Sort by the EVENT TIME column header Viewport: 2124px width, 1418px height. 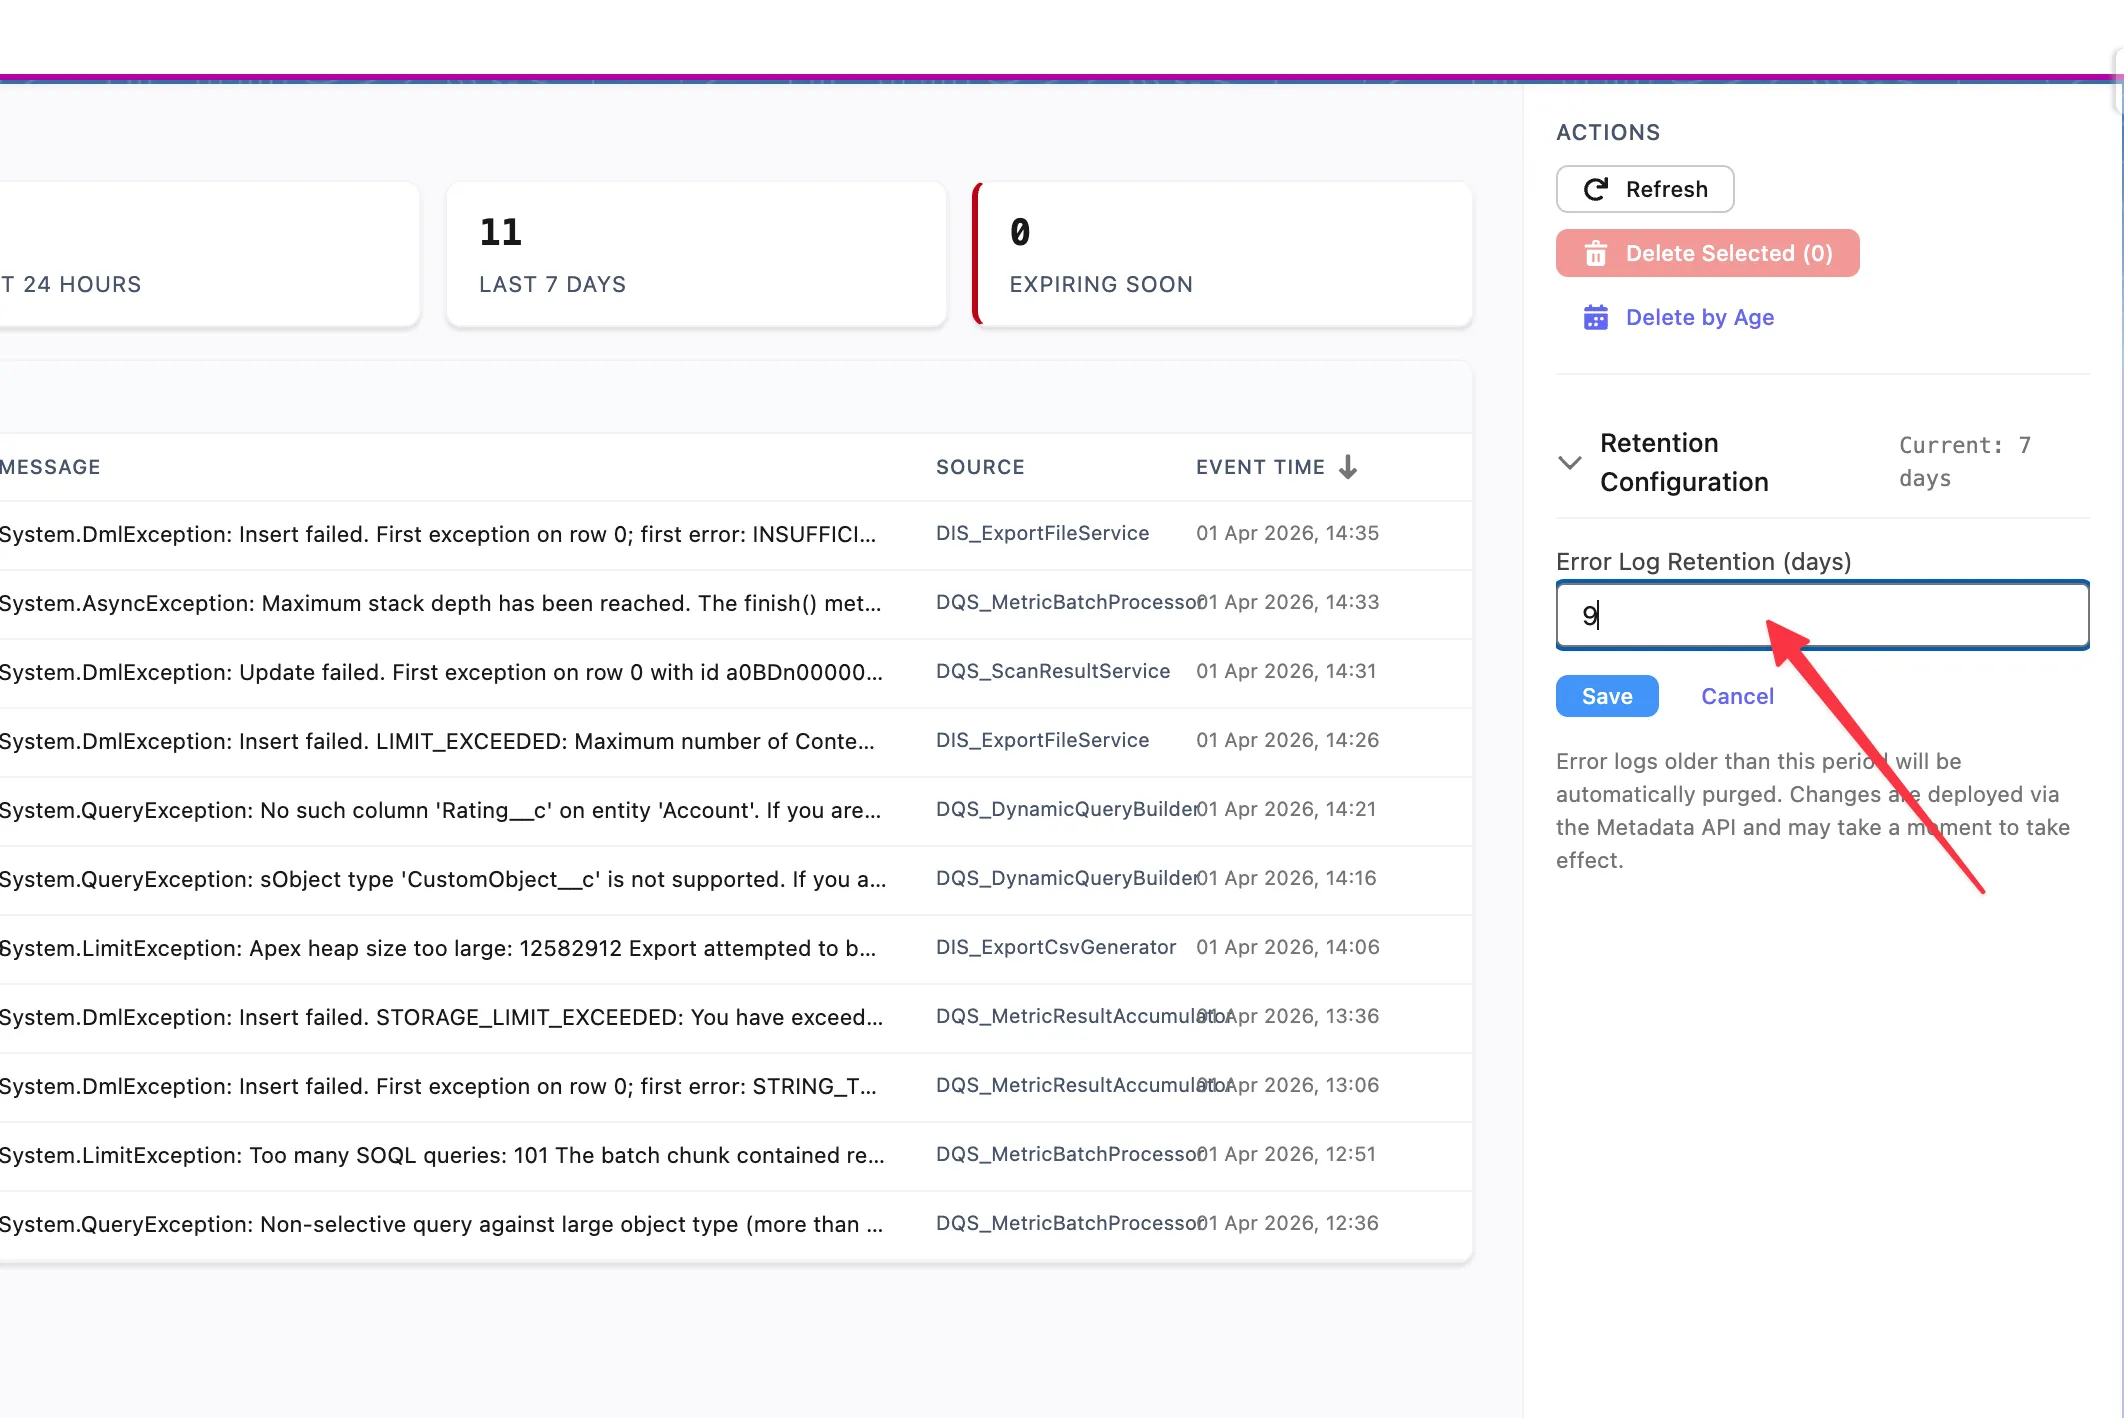click(1259, 466)
